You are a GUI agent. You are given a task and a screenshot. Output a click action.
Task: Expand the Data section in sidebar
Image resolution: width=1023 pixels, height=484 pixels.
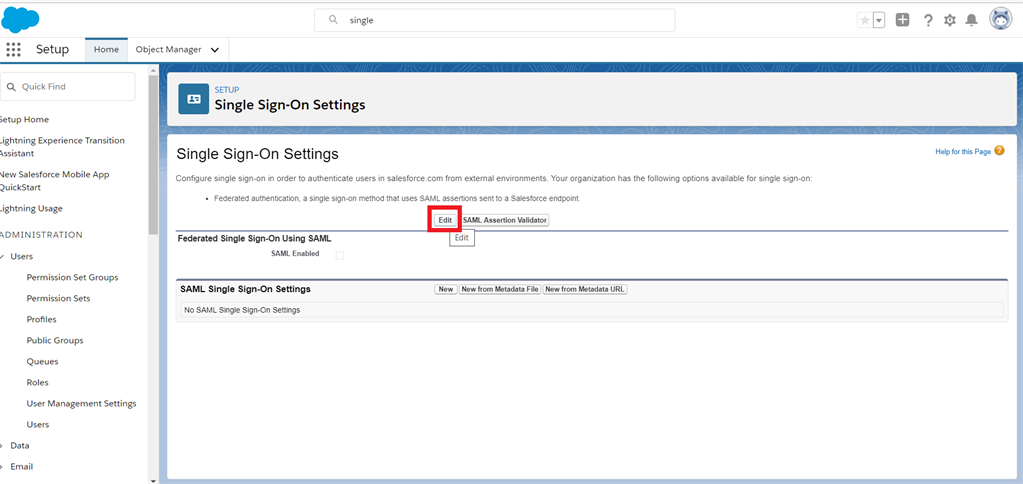3,445
